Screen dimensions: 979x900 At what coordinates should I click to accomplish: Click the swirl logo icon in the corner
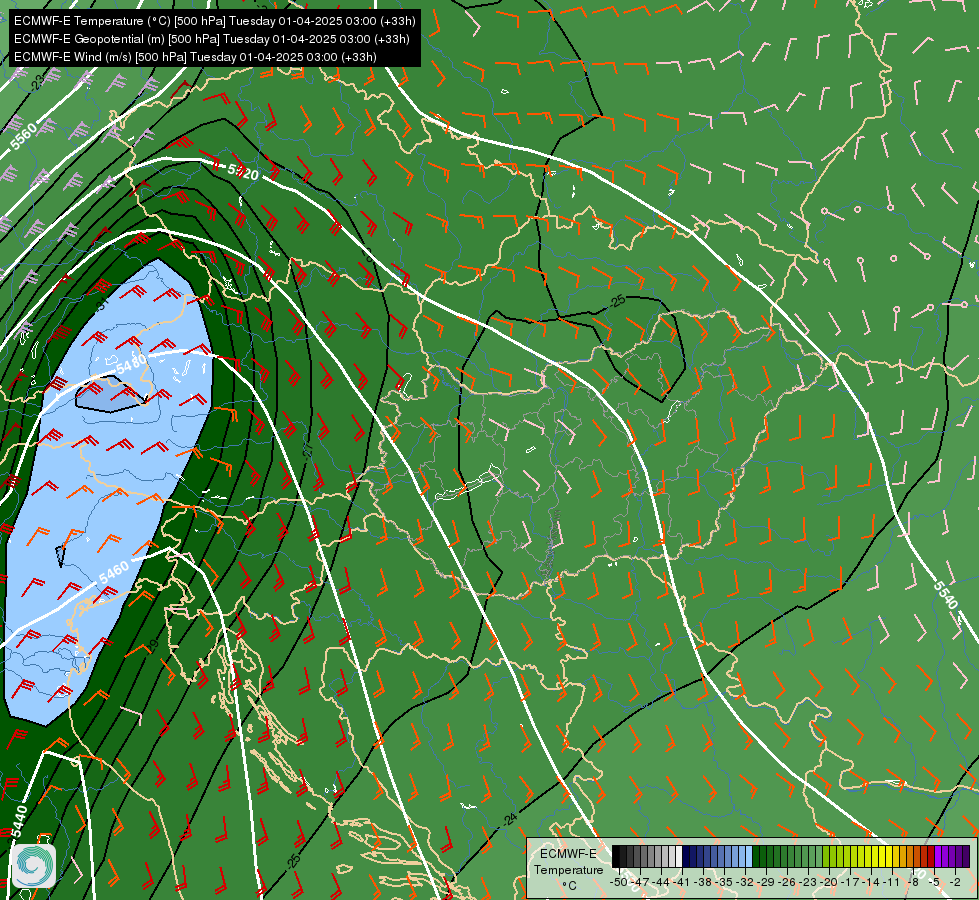[34, 866]
